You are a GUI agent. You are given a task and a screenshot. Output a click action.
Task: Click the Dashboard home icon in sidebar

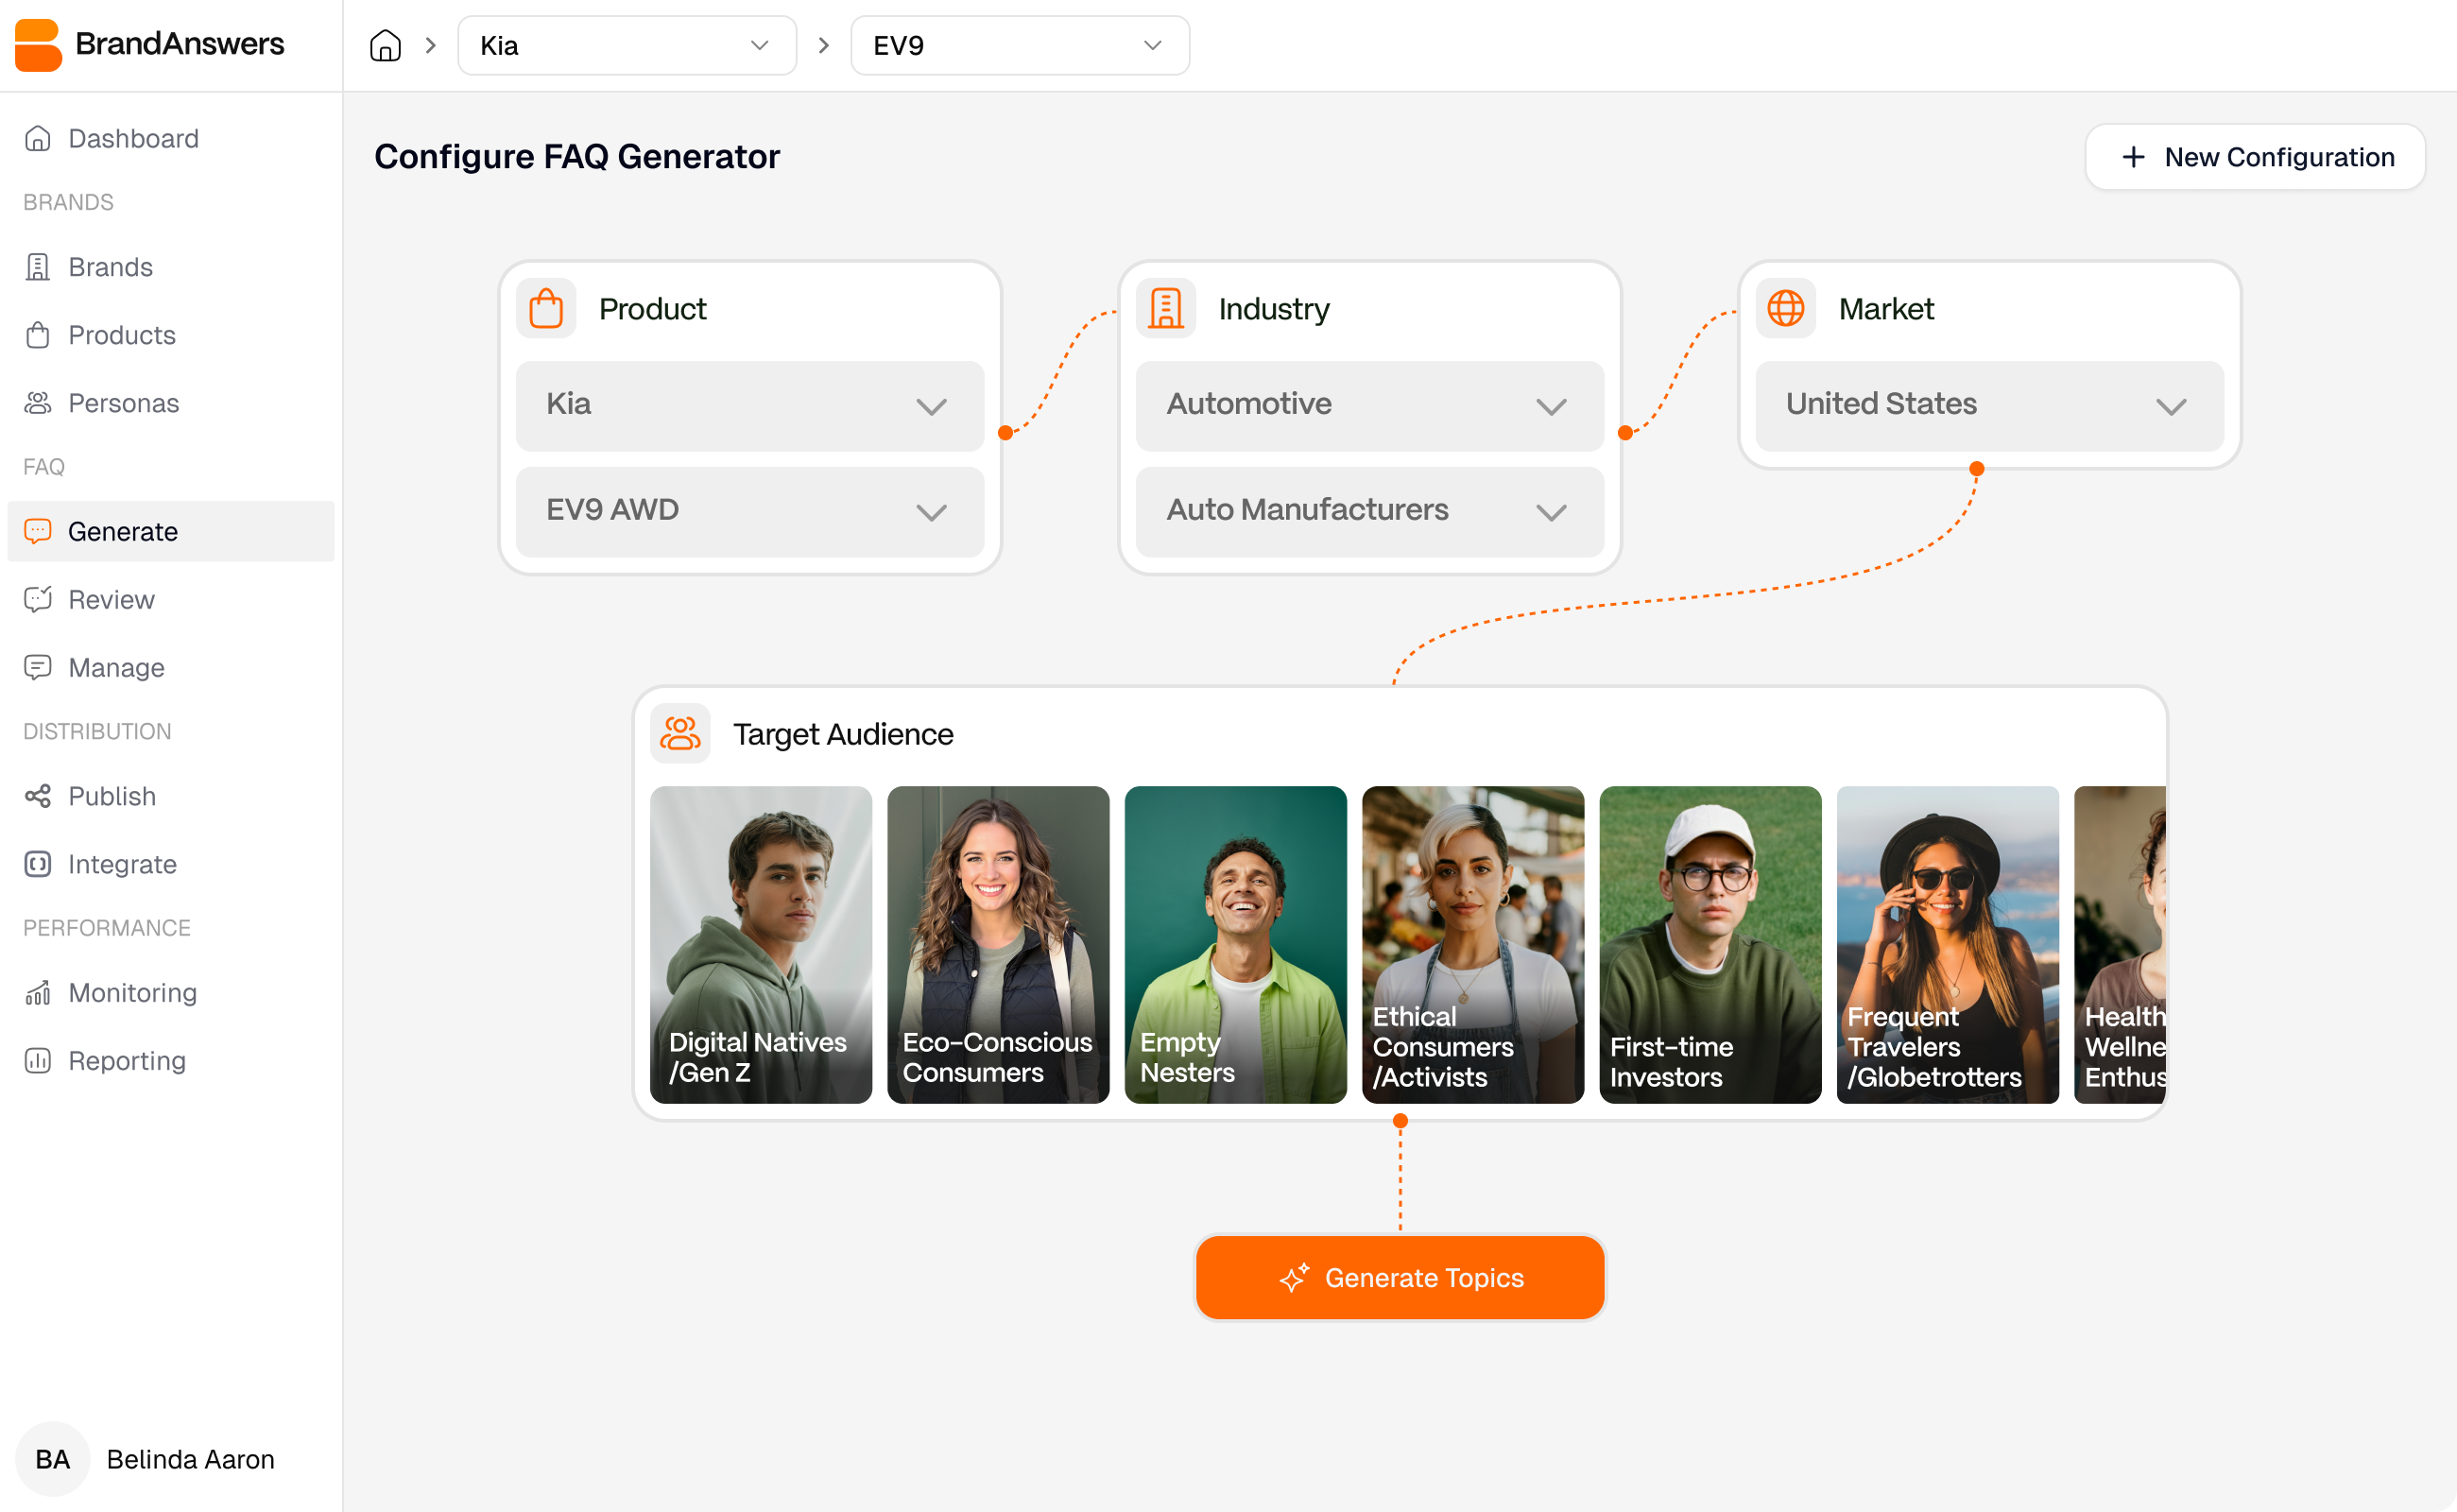37,138
